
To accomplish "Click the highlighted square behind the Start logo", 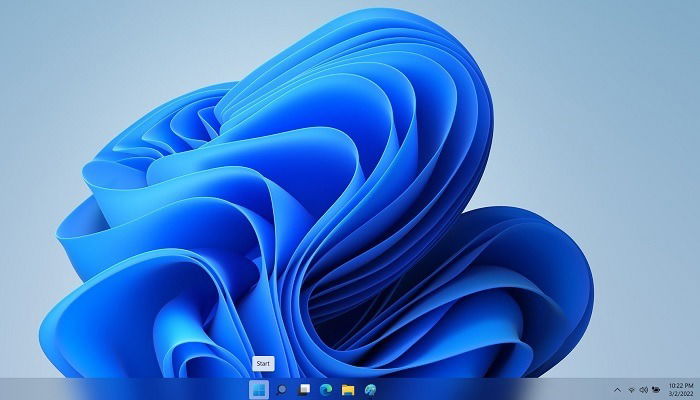I will [259, 390].
